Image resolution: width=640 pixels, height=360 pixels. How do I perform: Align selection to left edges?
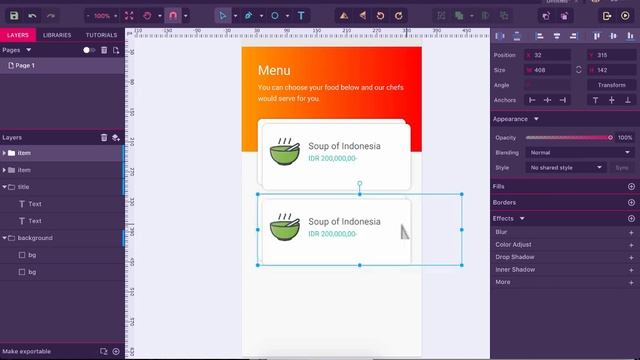click(x=539, y=36)
